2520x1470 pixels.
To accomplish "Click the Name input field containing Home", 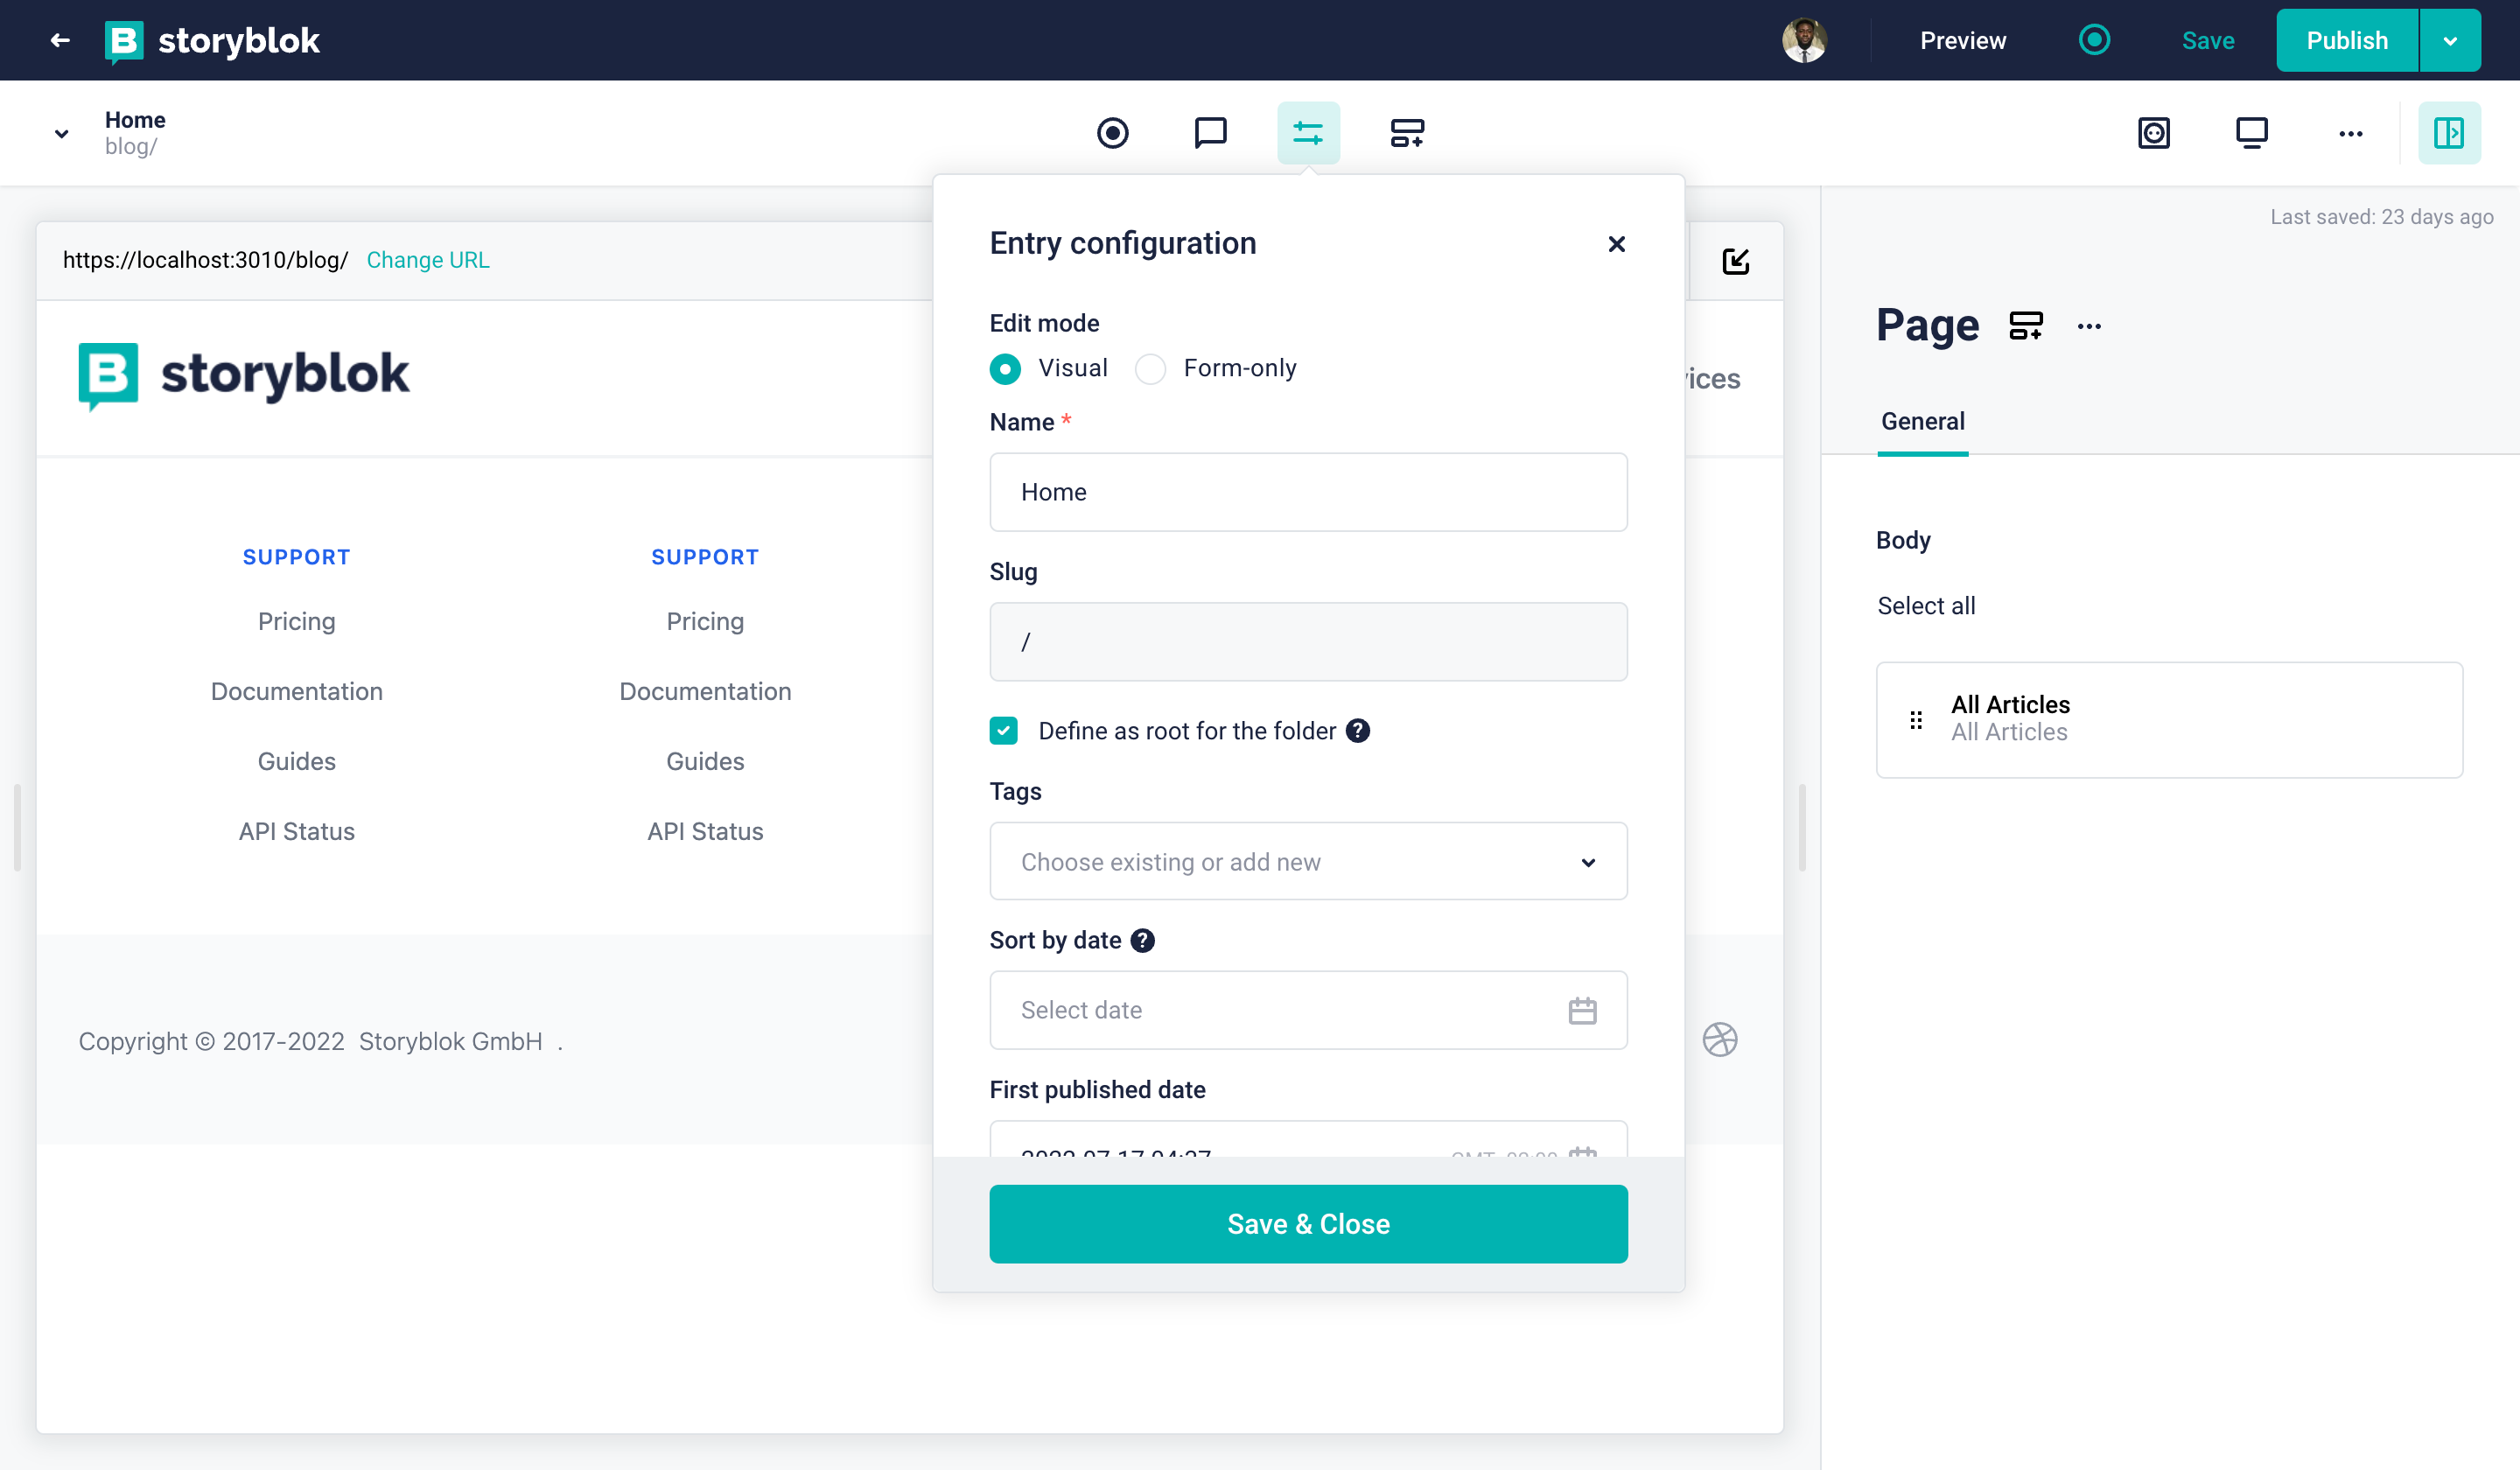I will click(x=1308, y=492).
